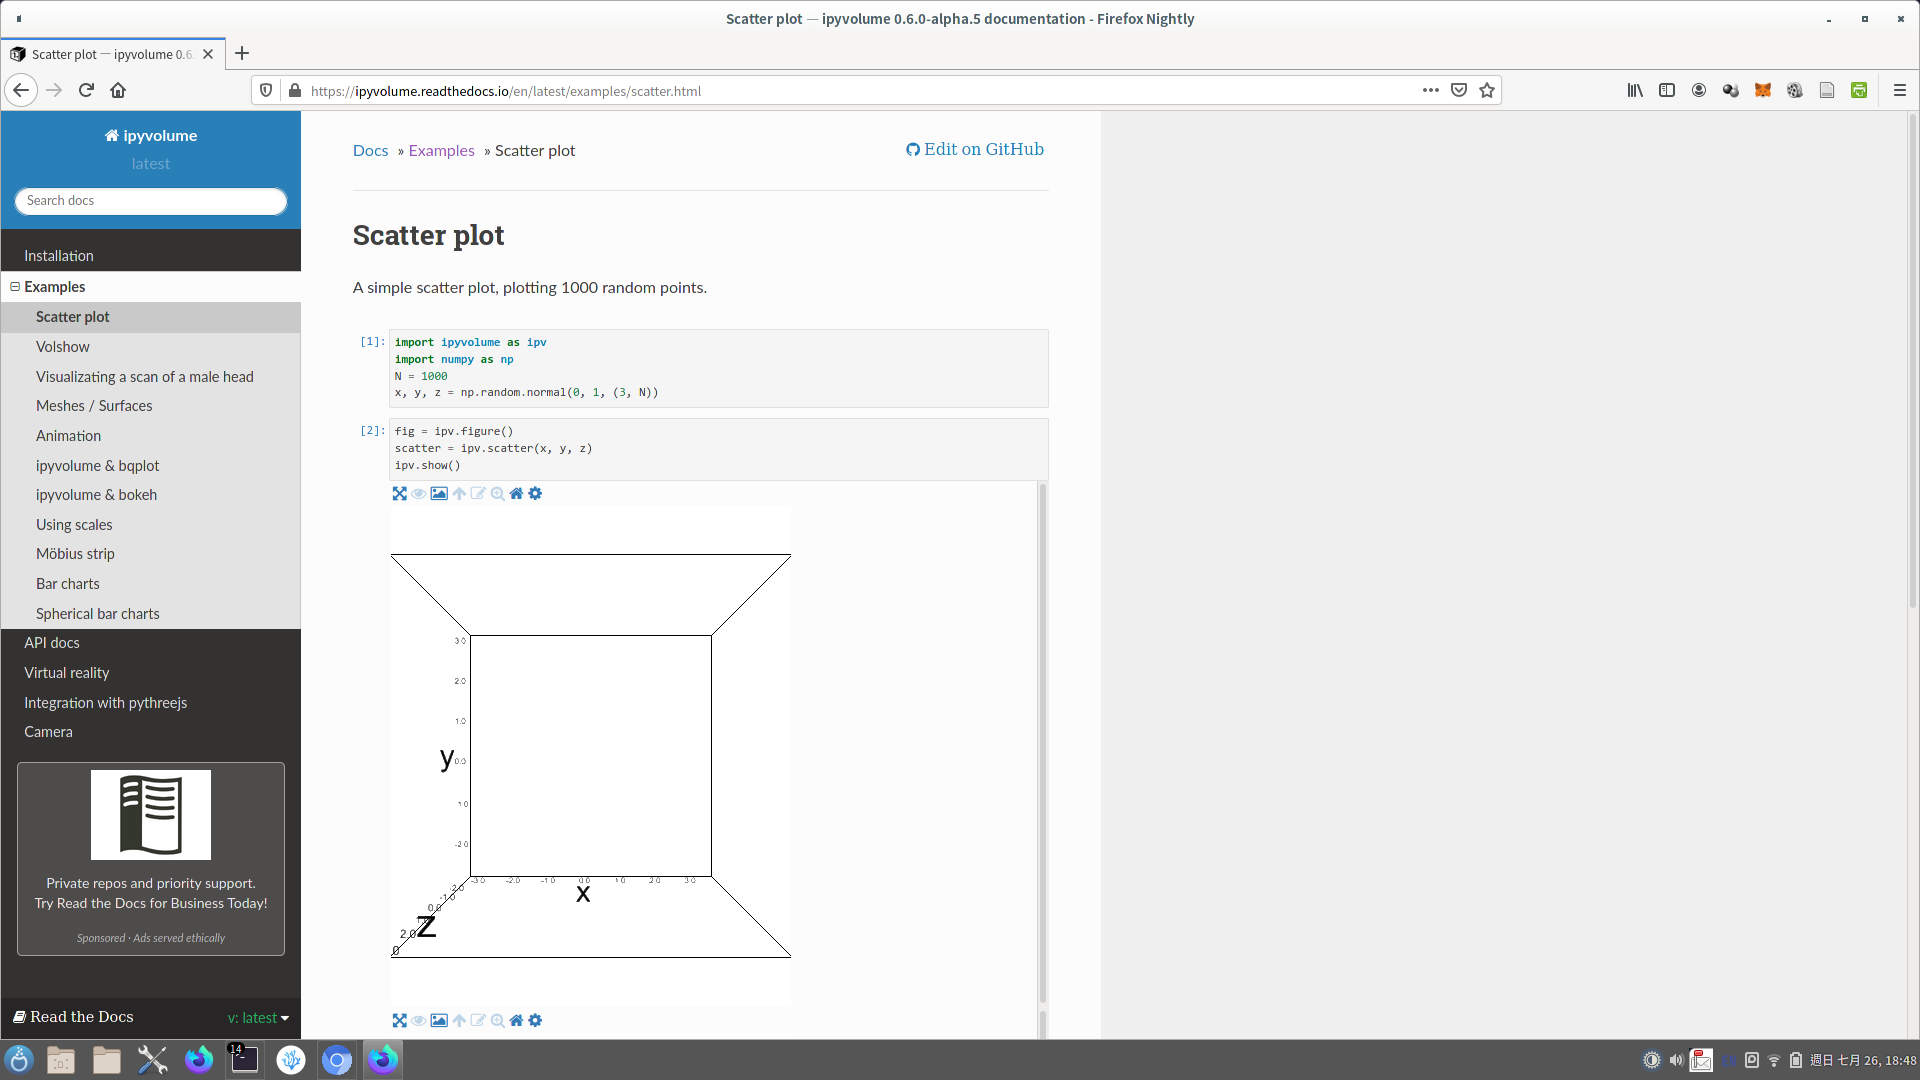Click the 'Edit on GitHub' link
1920x1080 pixels.
(975, 149)
